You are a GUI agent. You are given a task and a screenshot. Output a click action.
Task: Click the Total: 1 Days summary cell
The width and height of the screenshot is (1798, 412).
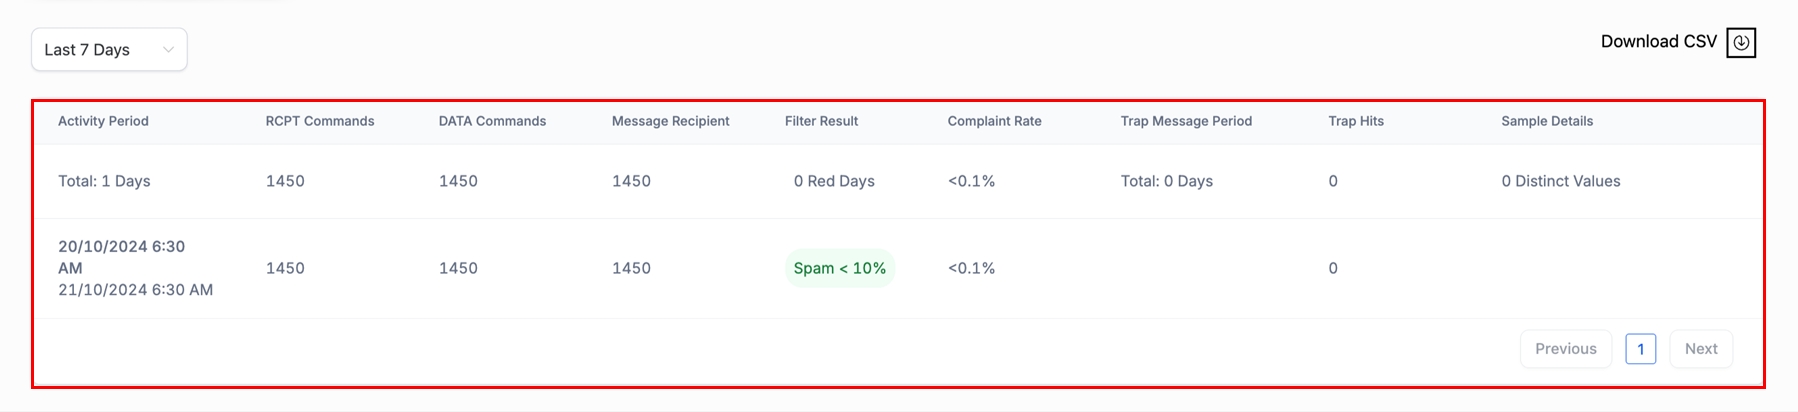[104, 181]
